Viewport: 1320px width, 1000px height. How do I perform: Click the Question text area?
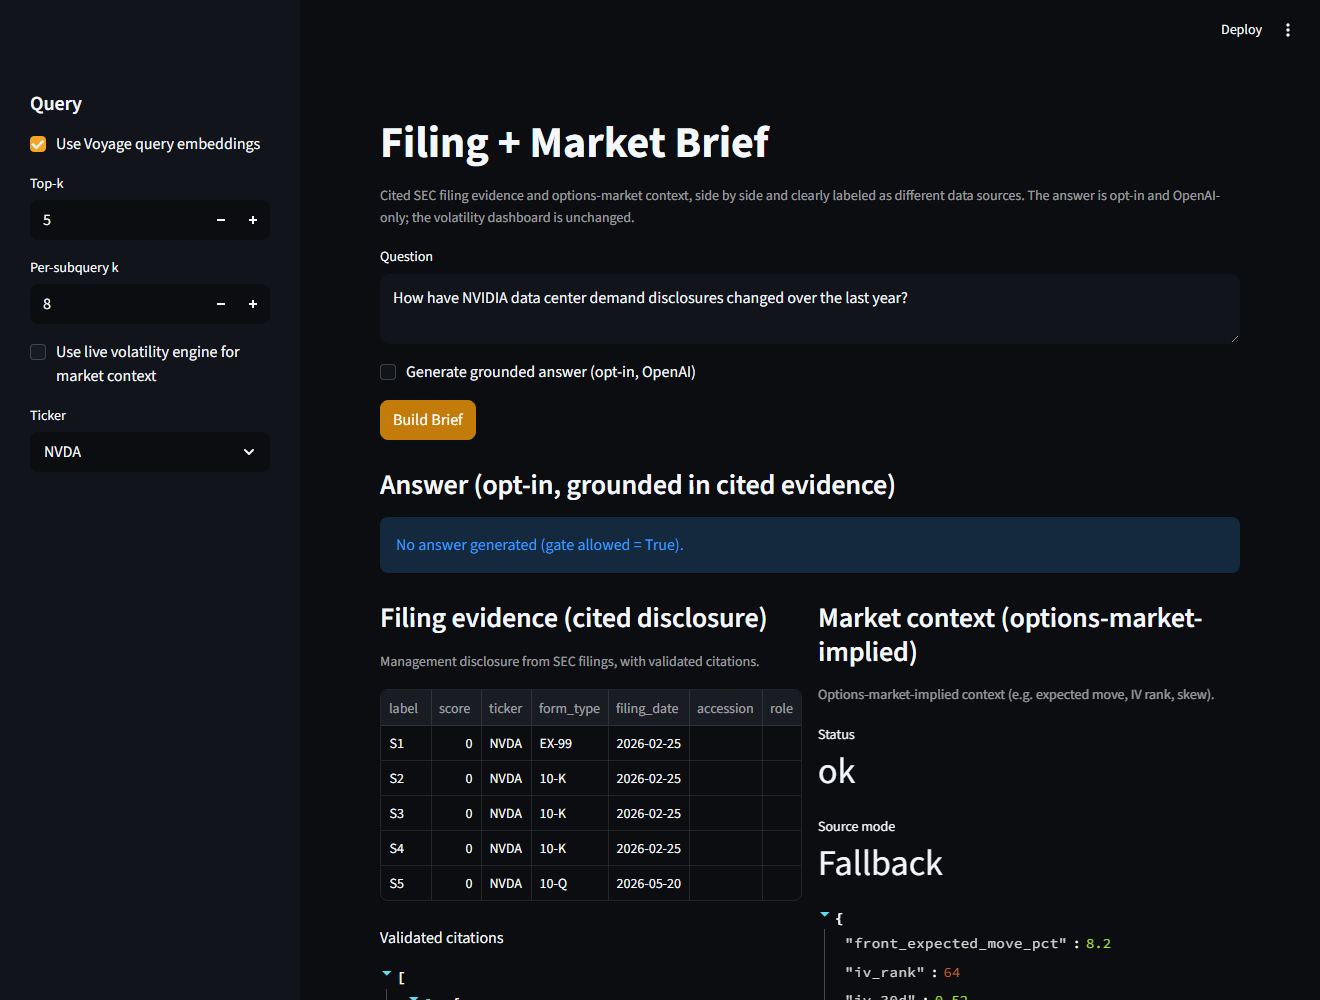pos(810,310)
